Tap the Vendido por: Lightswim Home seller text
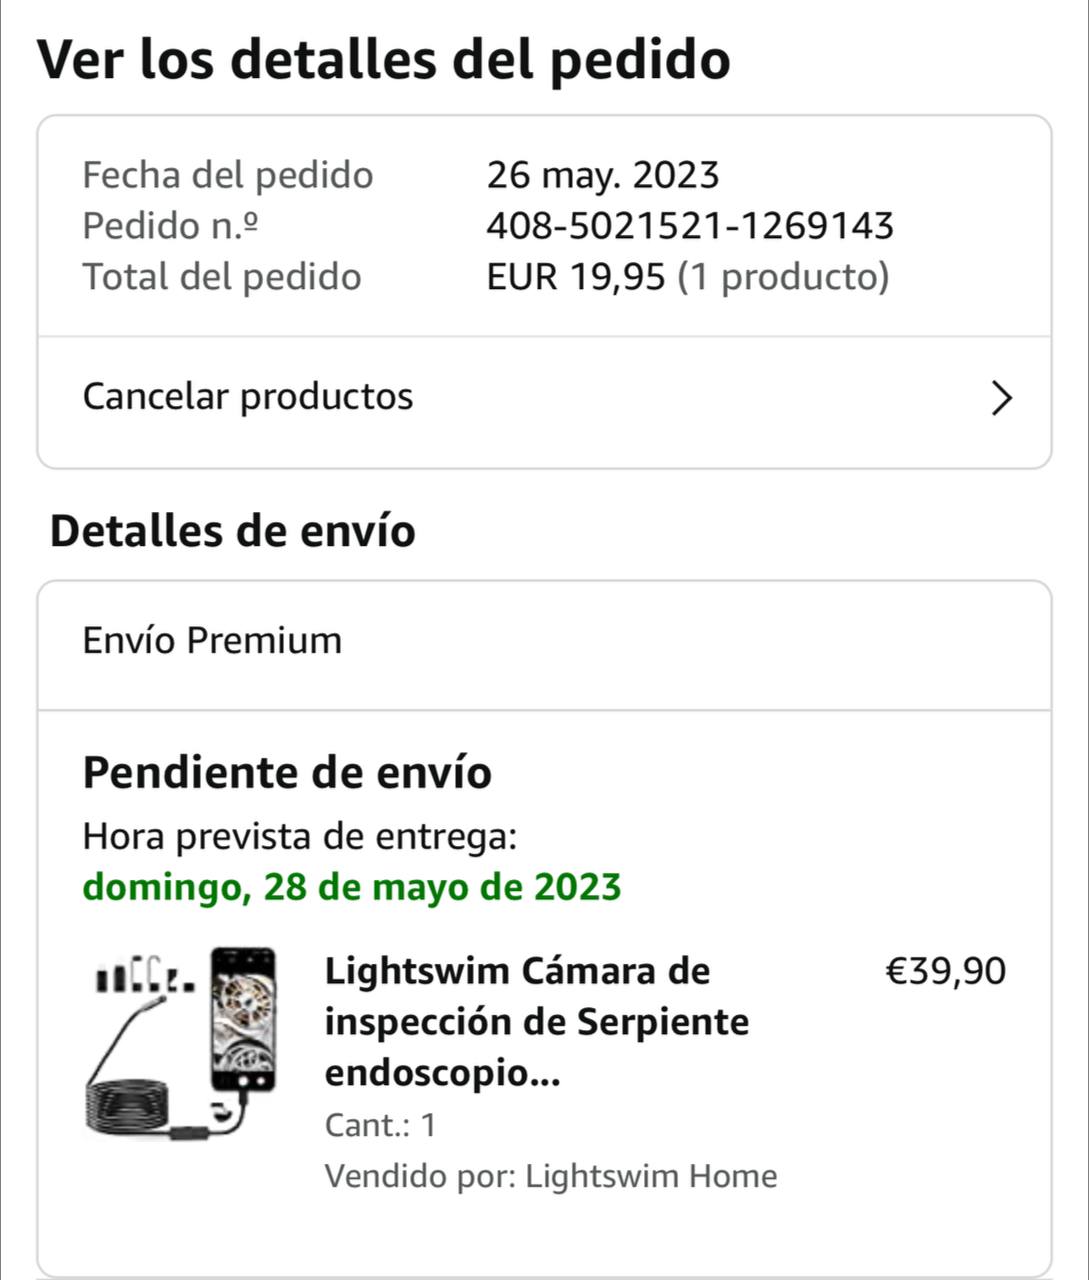The height and width of the screenshot is (1280, 1089). pyautogui.click(x=550, y=1176)
